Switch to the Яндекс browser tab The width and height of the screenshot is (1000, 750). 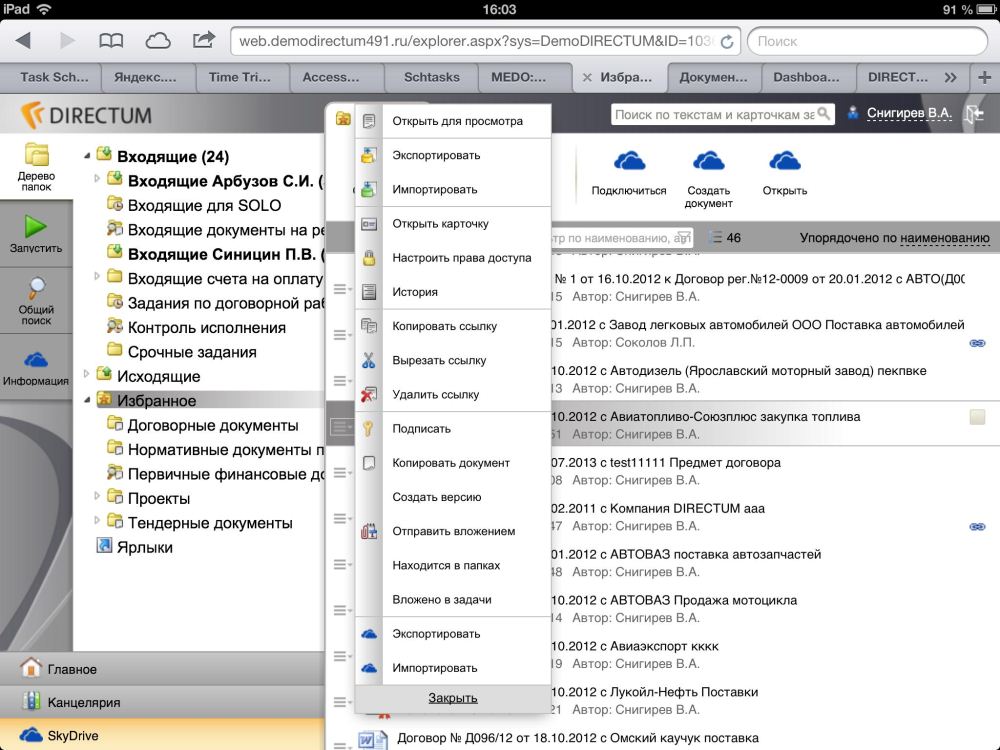pos(145,77)
